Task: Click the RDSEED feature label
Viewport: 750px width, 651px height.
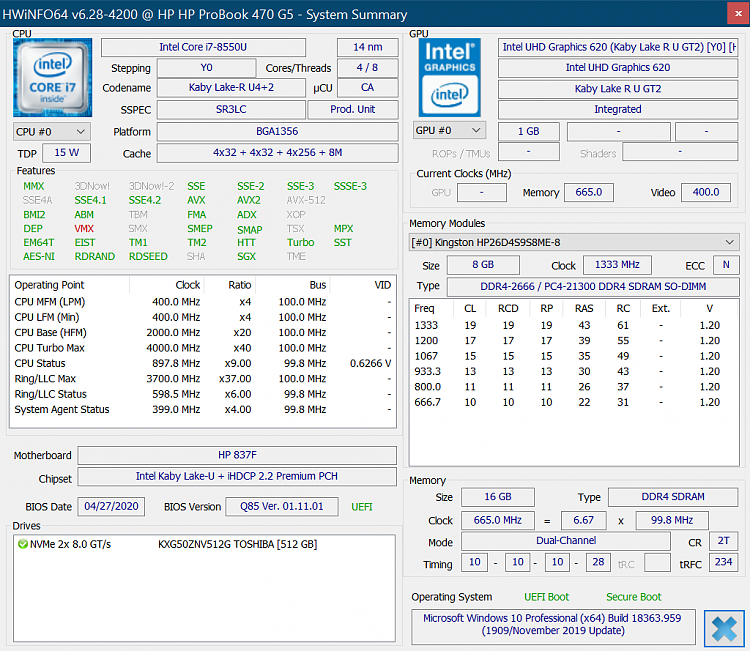Action: point(148,256)
